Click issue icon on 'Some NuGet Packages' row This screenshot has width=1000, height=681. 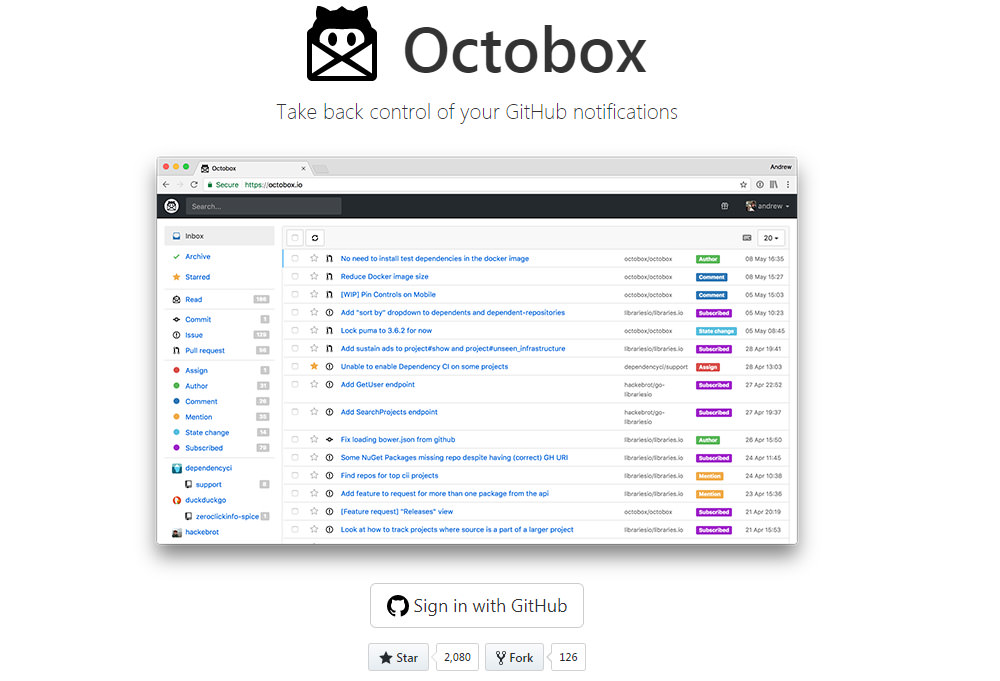coord(329,457)
